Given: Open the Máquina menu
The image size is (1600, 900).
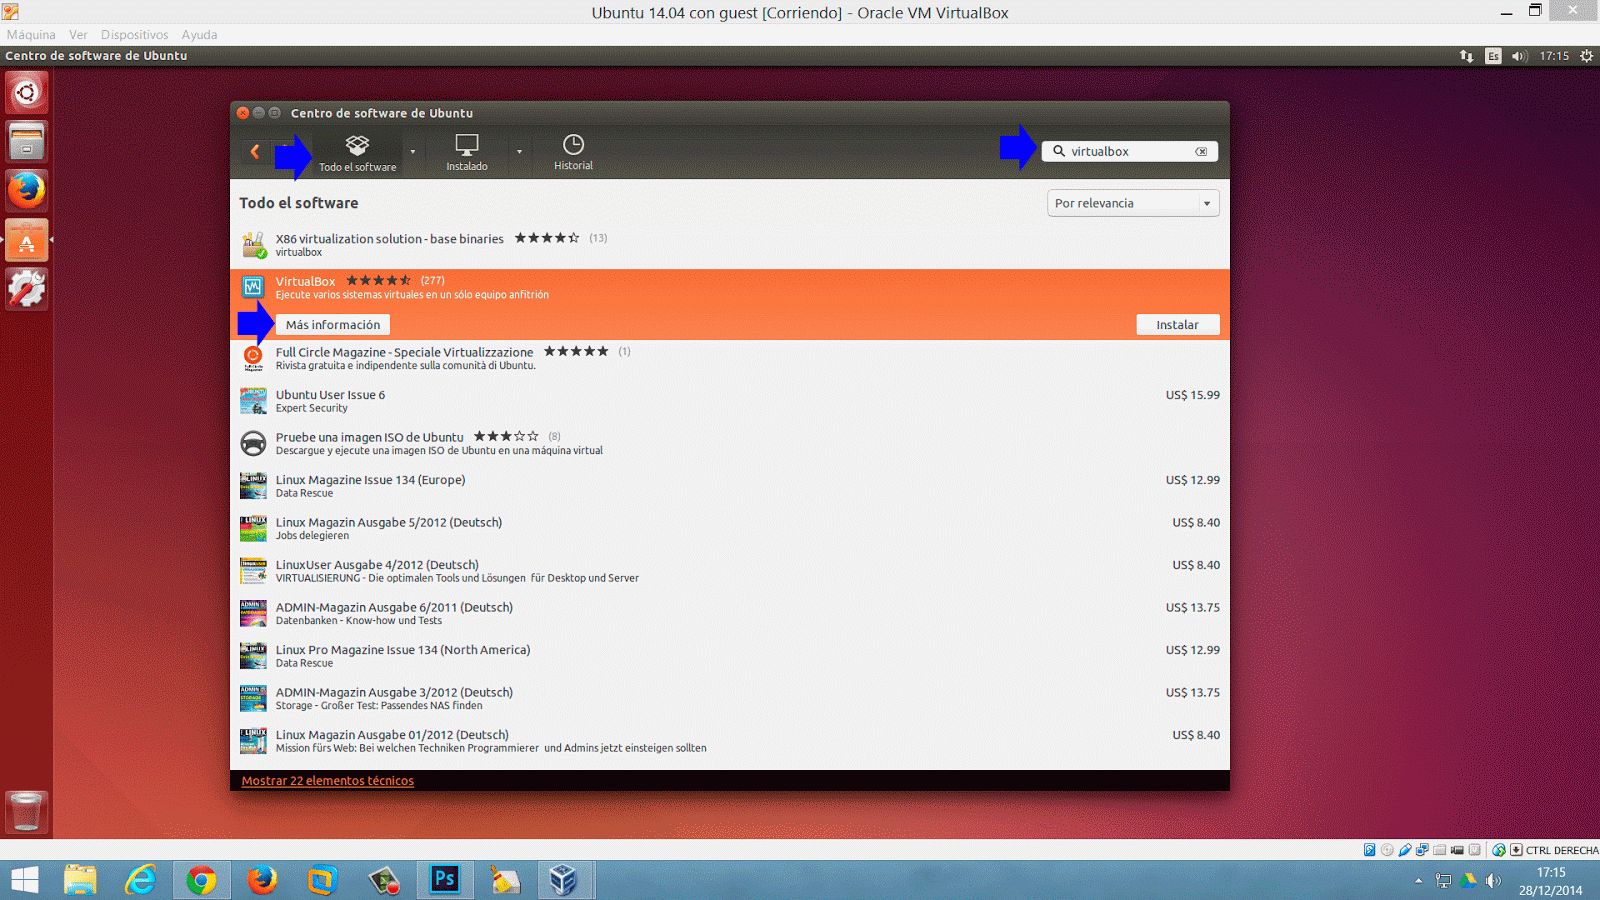Looking at the screenshot, I should click(31, 34).
